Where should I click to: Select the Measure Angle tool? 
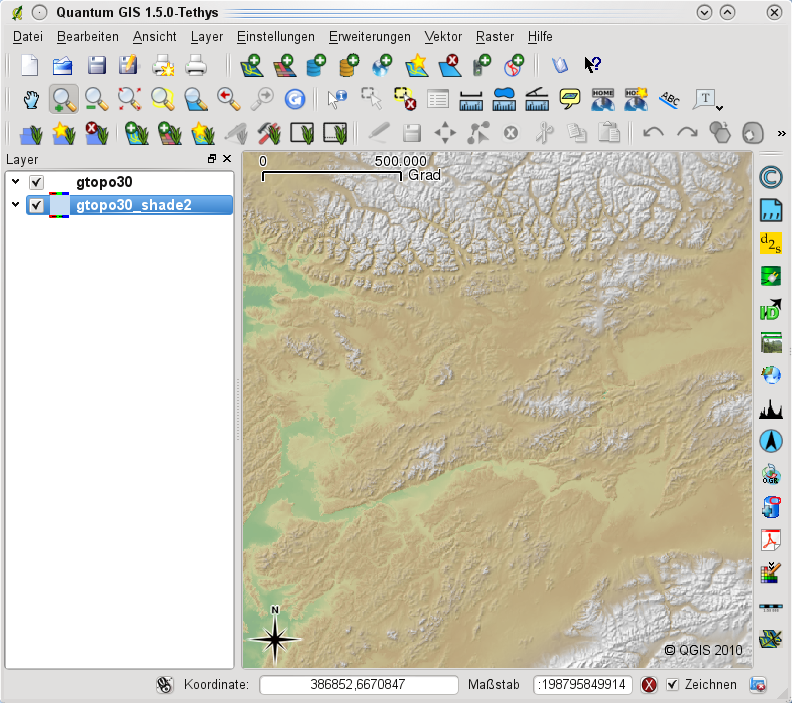coord(537,99)
